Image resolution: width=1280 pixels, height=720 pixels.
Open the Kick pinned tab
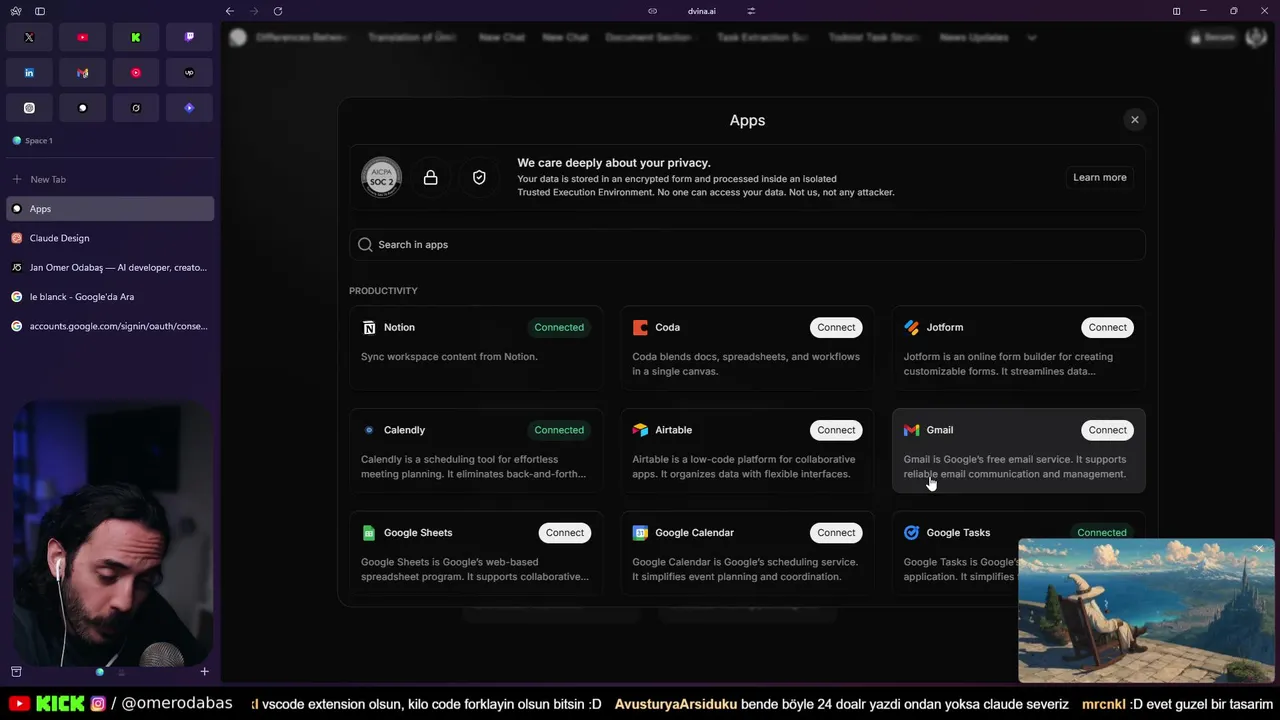point(136,37)
